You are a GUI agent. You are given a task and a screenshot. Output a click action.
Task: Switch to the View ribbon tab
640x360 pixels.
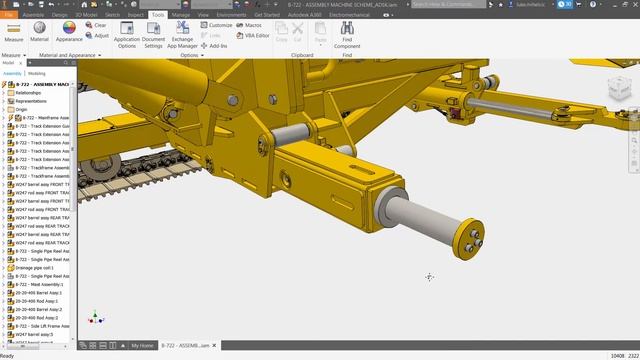(203, 15)
